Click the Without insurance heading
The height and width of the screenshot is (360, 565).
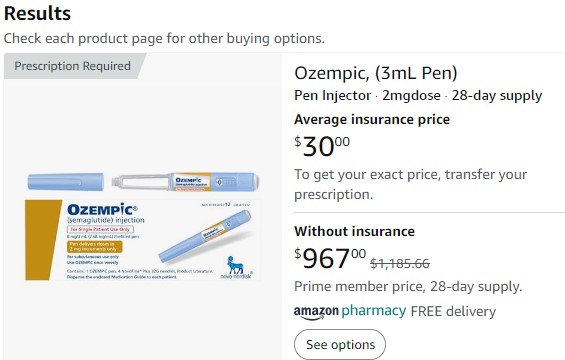point(354,231)
